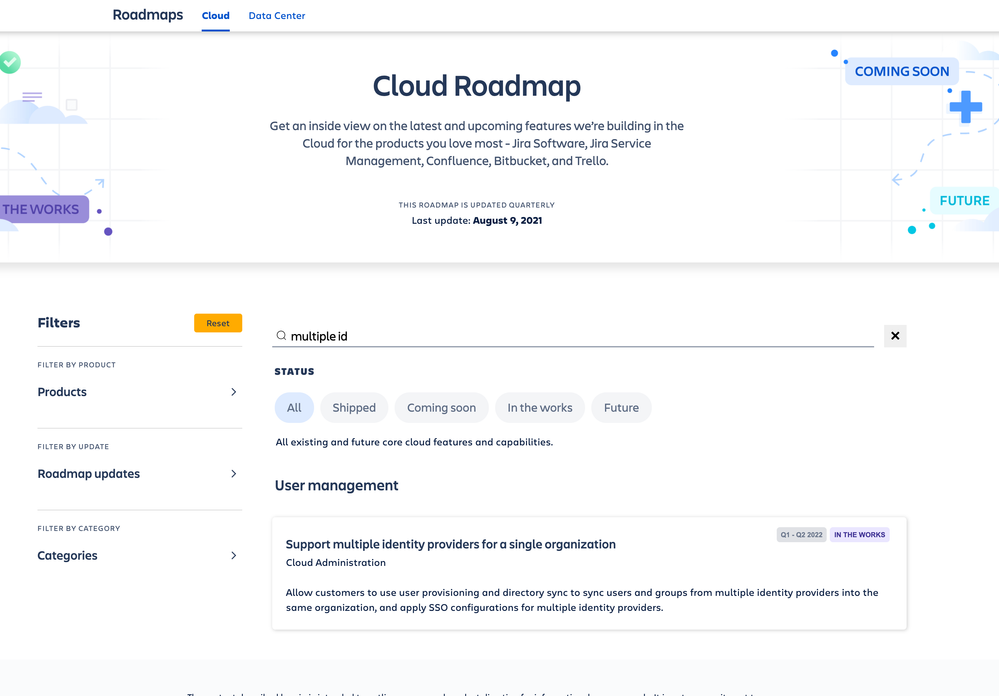Select the Shipped status filter
Screen dimensions: 999x696
coord(354,408)
